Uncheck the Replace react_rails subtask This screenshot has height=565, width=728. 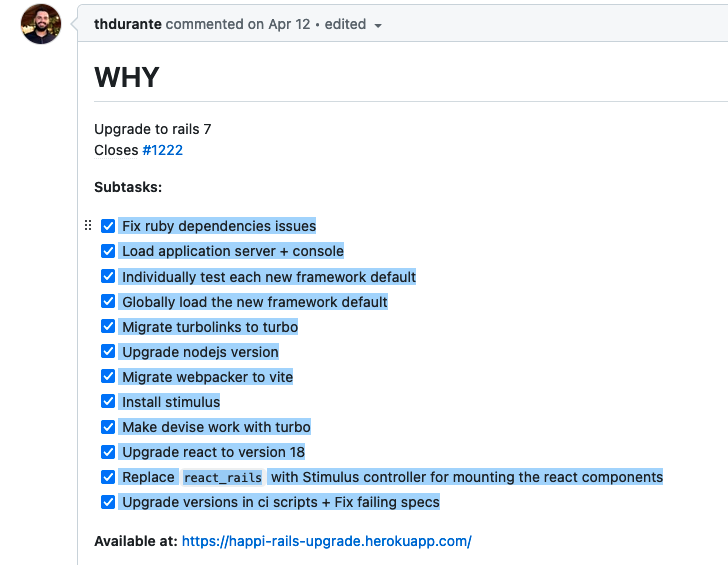coord(108,477)
